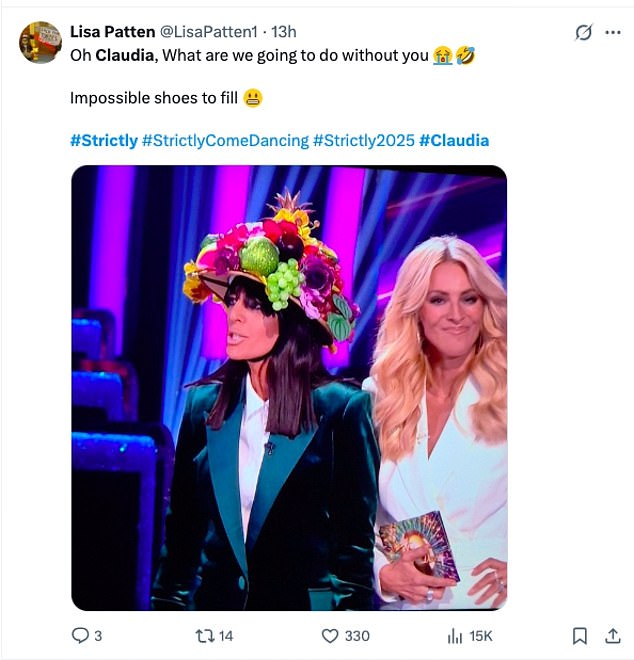Viewport: 634px width, 660px height.
Task: Click the 330 likes count
Action: (357, 635)
